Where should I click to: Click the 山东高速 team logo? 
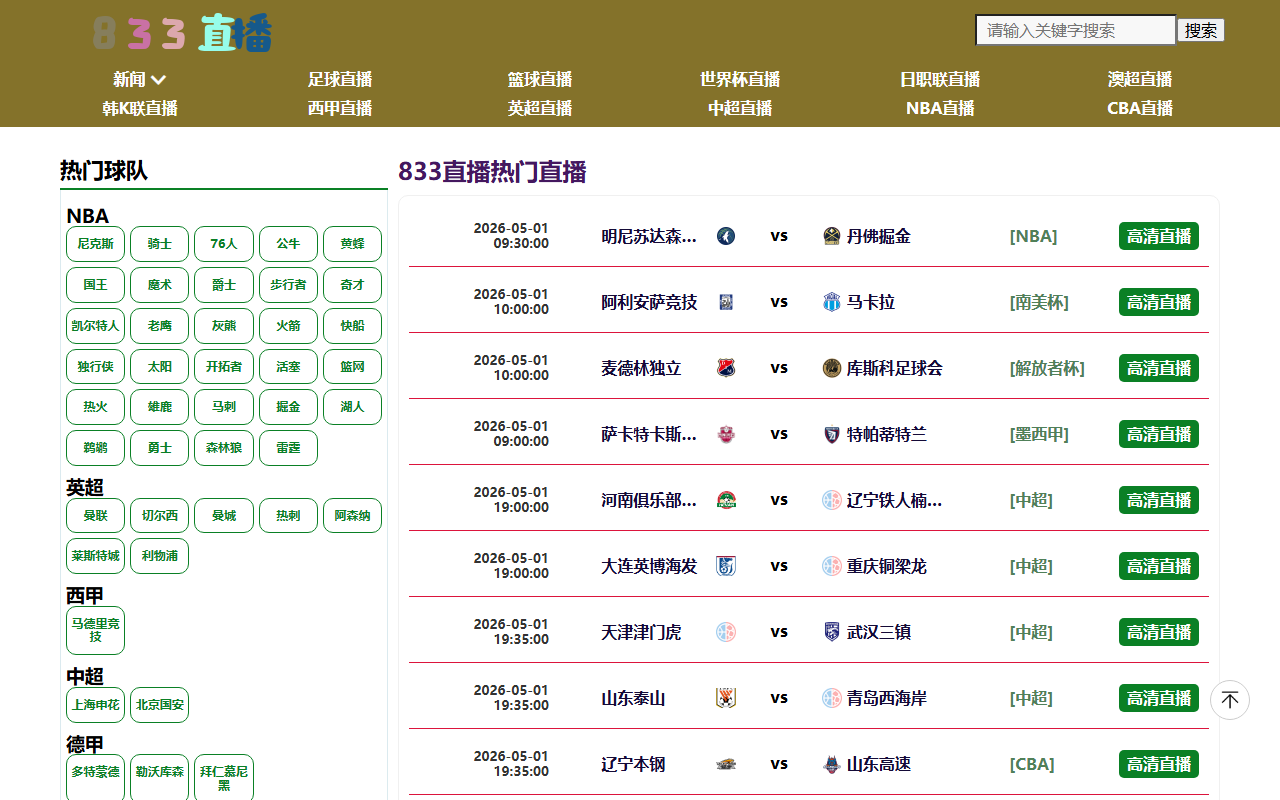(x=832, y=764)
